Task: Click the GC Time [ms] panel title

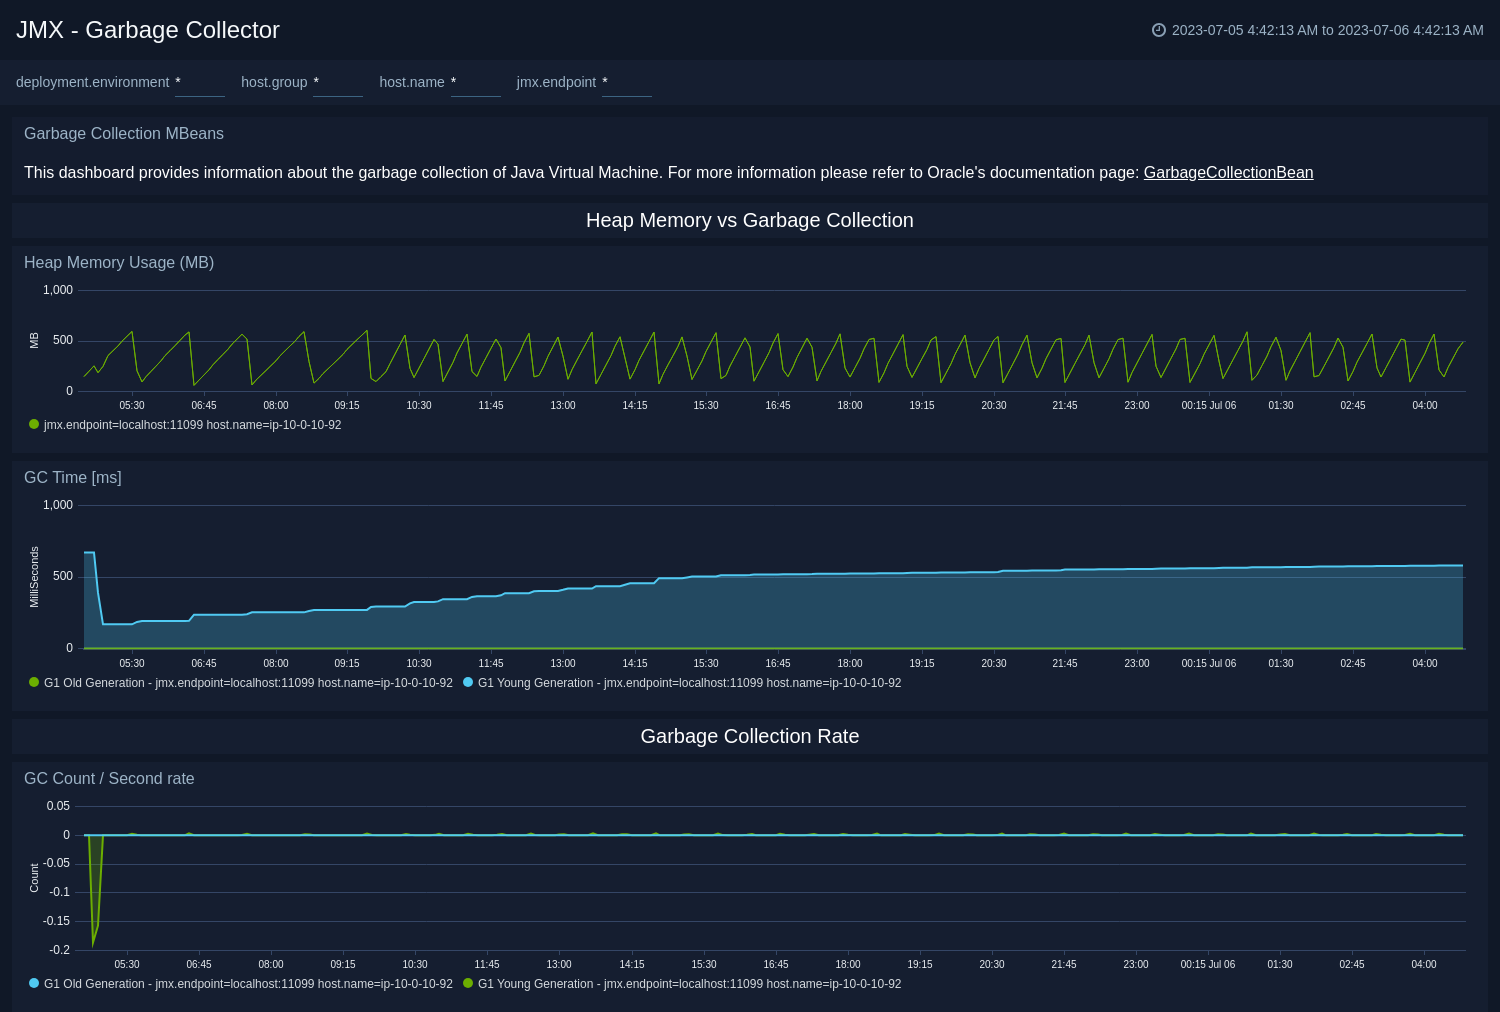Action: (73, 478)
